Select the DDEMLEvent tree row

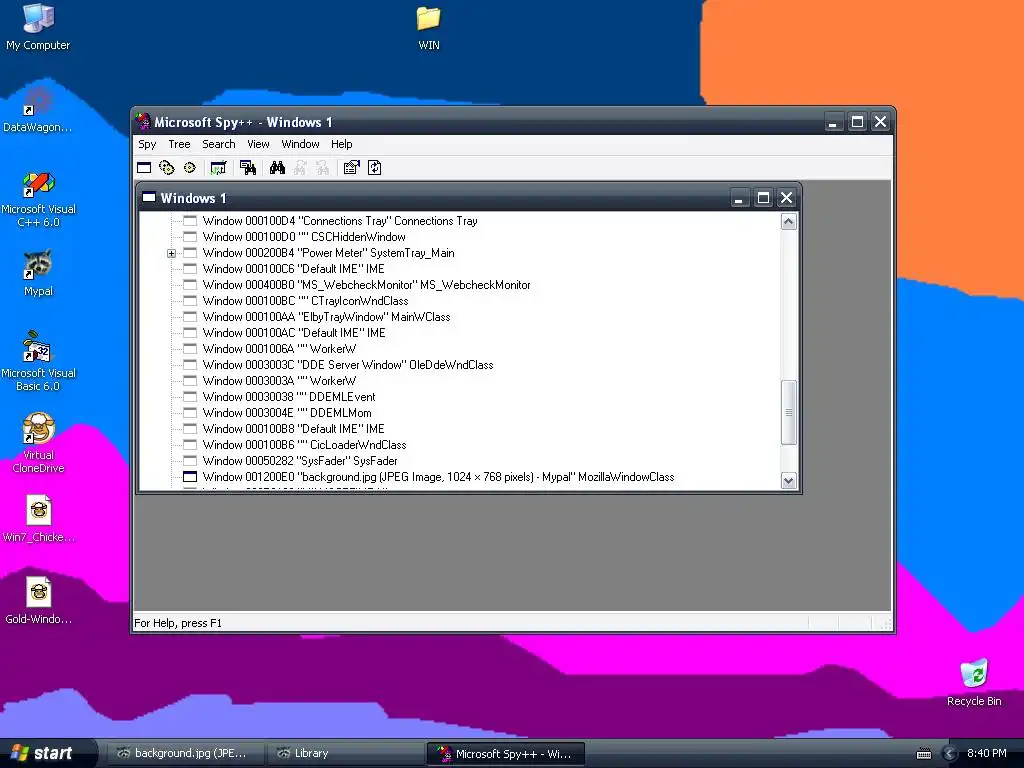pyautogui.click(x=289, y=397)
